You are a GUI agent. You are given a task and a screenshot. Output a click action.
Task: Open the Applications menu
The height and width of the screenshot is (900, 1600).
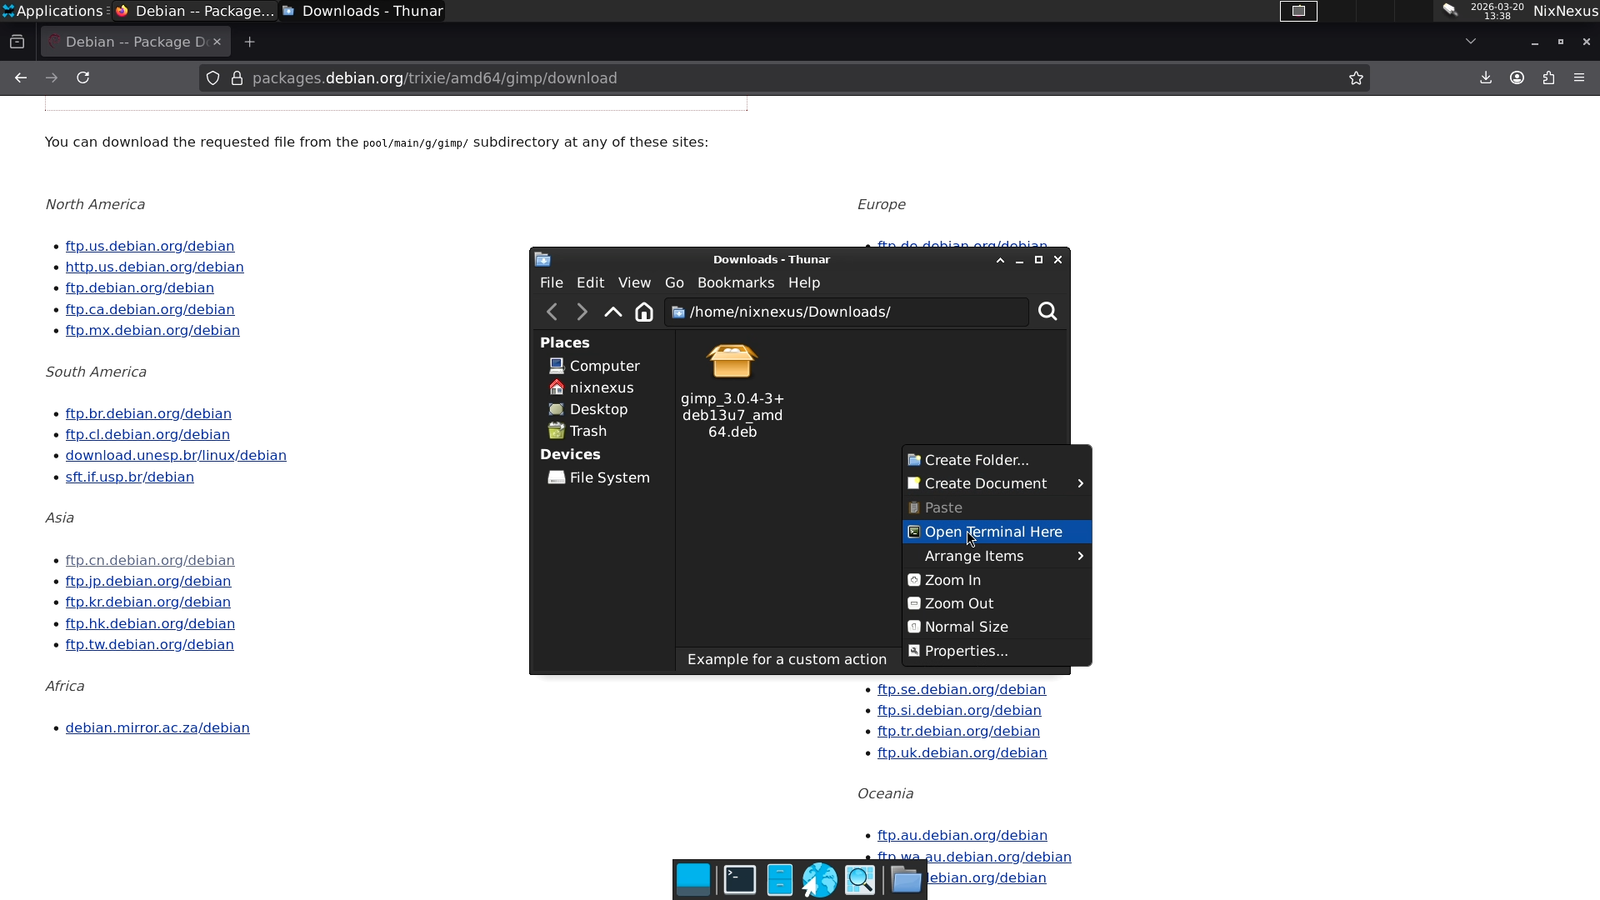coord(52,11)
